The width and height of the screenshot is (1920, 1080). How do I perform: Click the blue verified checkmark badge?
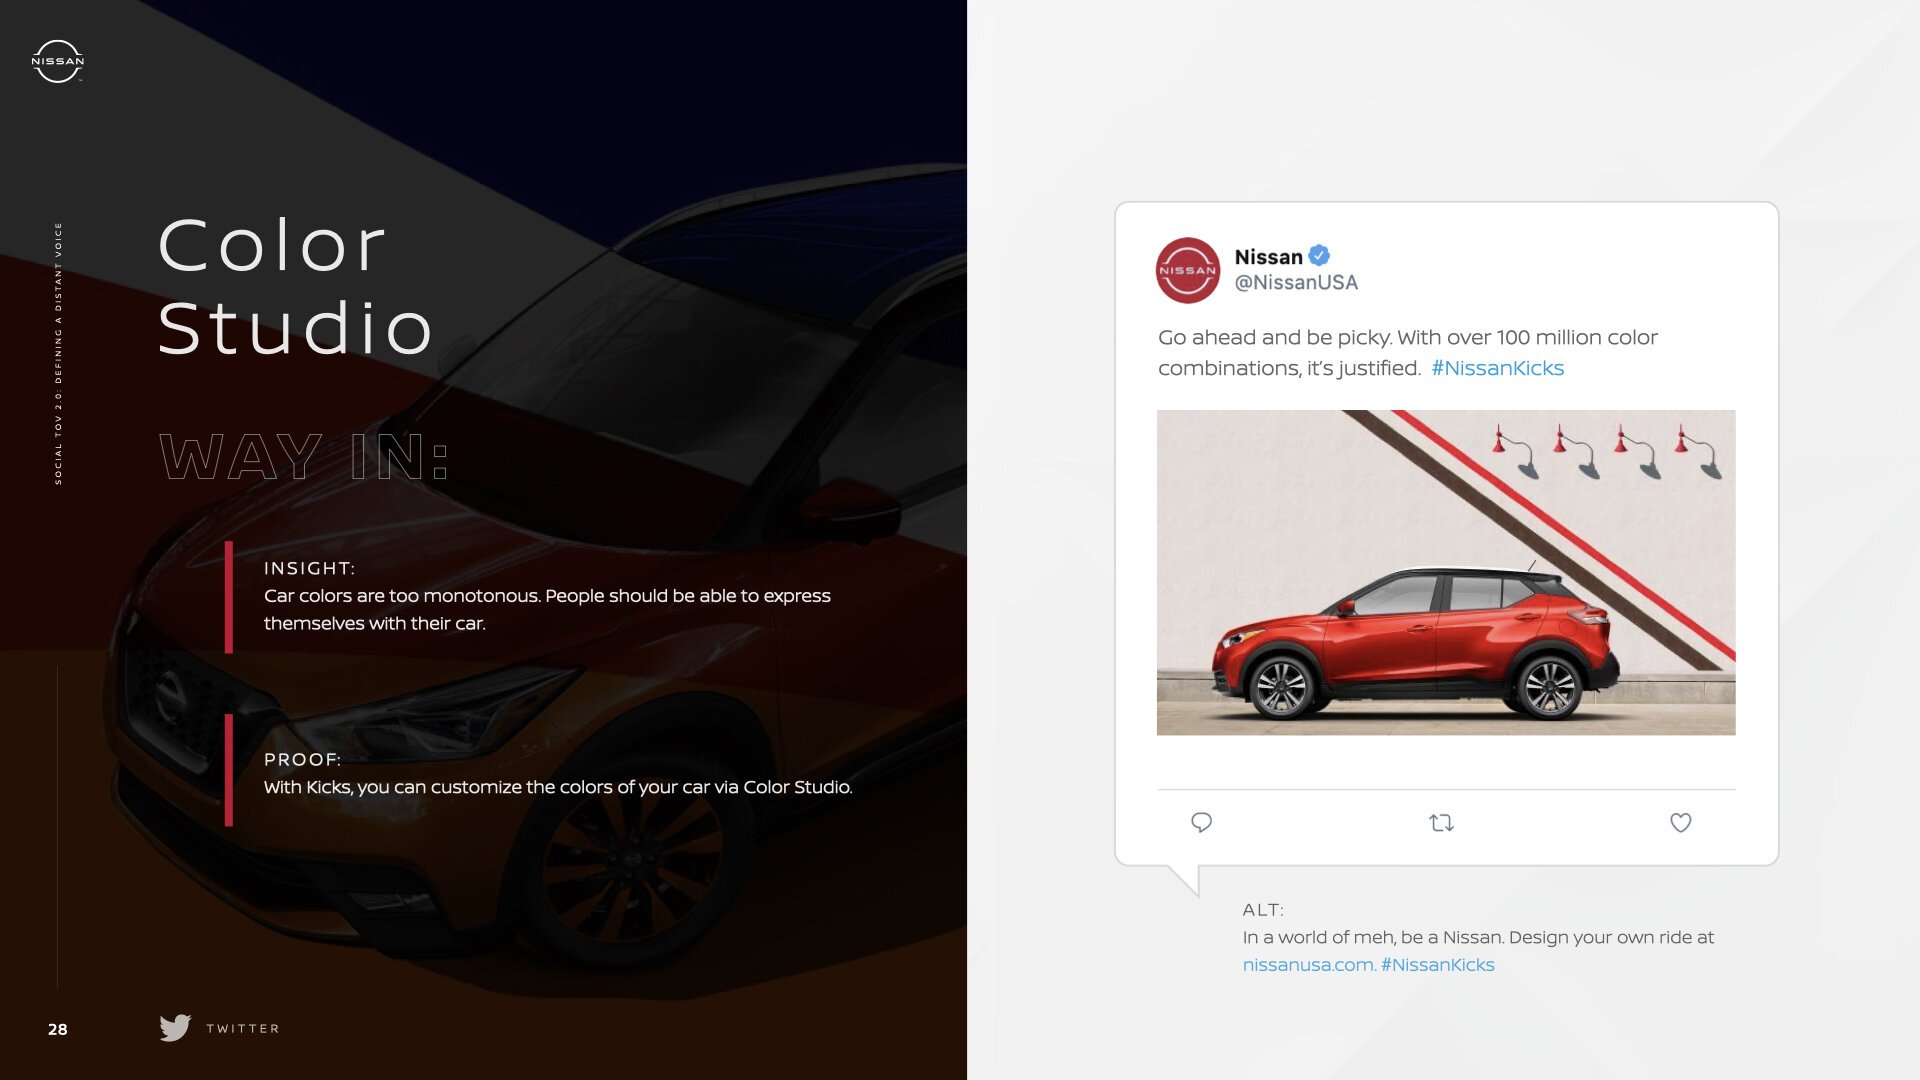[1319, 256]
